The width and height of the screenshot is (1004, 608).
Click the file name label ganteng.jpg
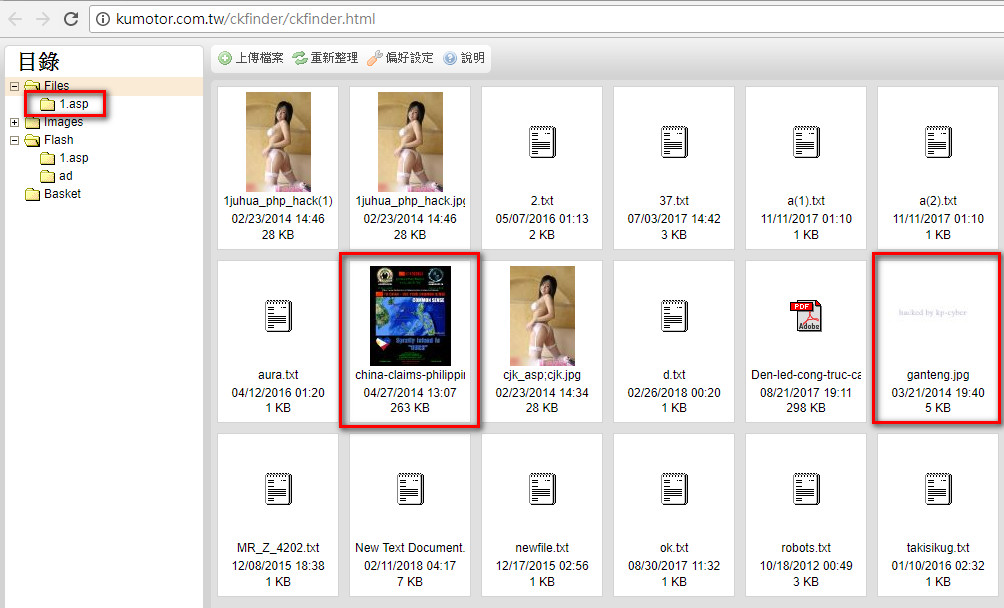tap(938, 375)
